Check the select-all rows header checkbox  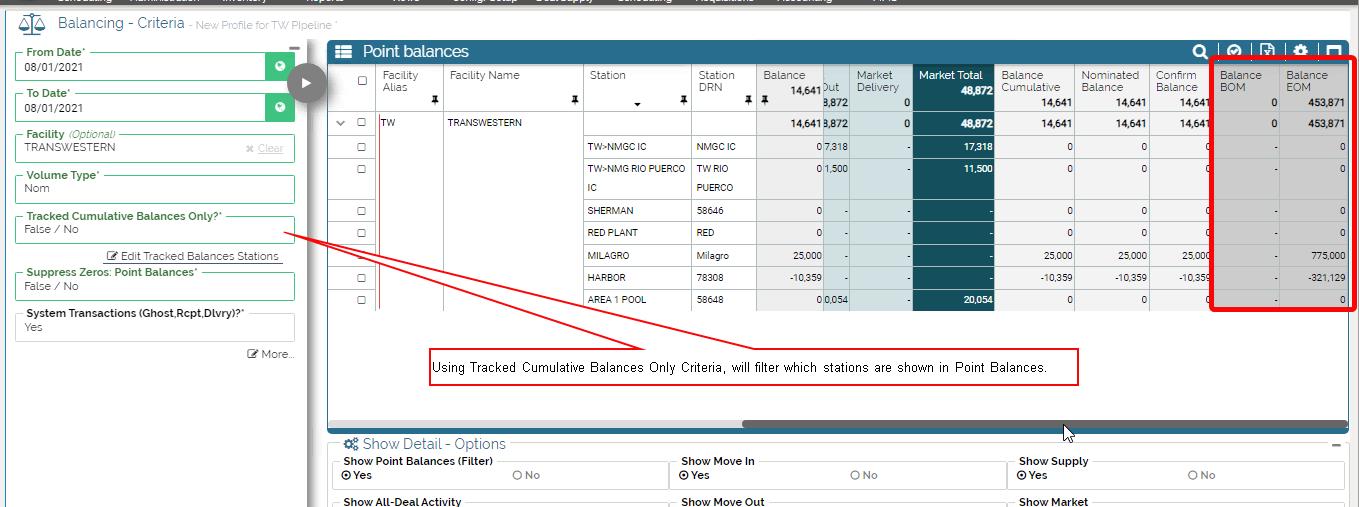click(362, 81)
